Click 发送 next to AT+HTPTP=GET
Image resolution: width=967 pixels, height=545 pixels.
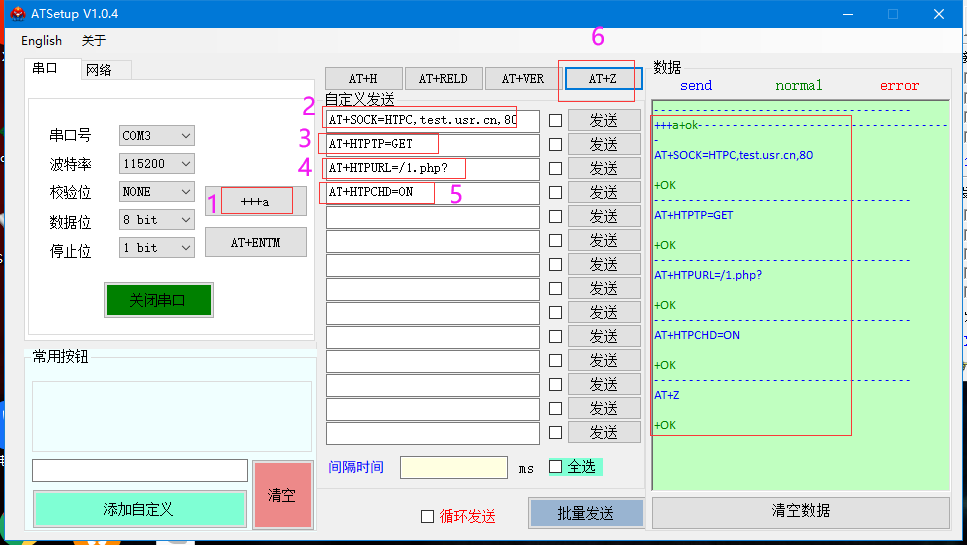click(x=603, y=144)
